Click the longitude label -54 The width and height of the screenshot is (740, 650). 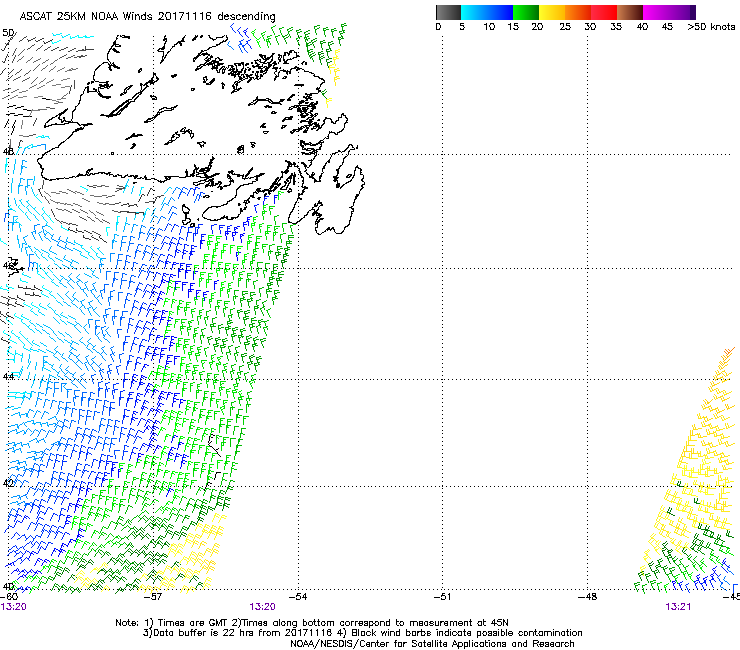click(x=298, y=596)
